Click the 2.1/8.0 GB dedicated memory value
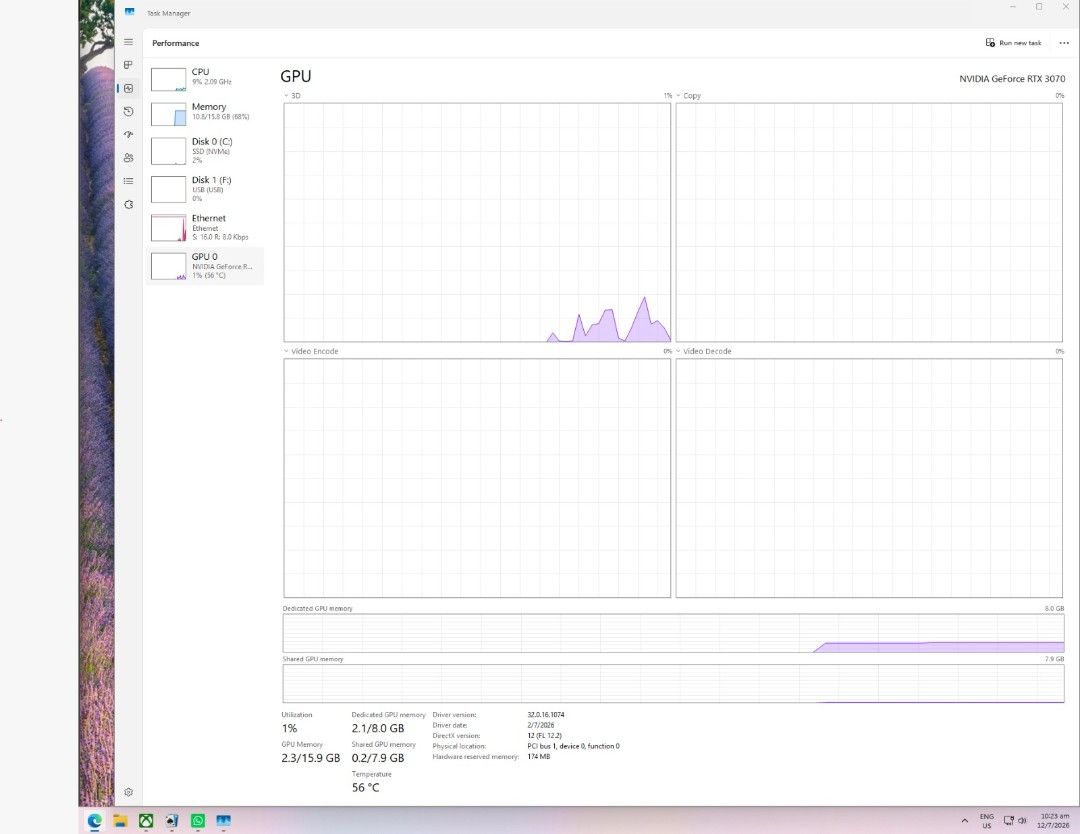The image size is (1080, 834). coord(377,728)
